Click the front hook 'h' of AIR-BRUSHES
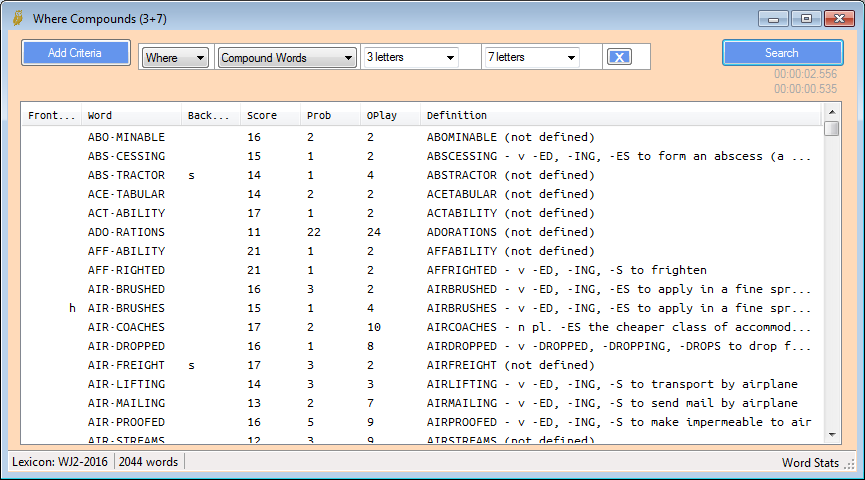Image resolution: width=865 pixels, height=480 pixels. click(x=72, y=308)
